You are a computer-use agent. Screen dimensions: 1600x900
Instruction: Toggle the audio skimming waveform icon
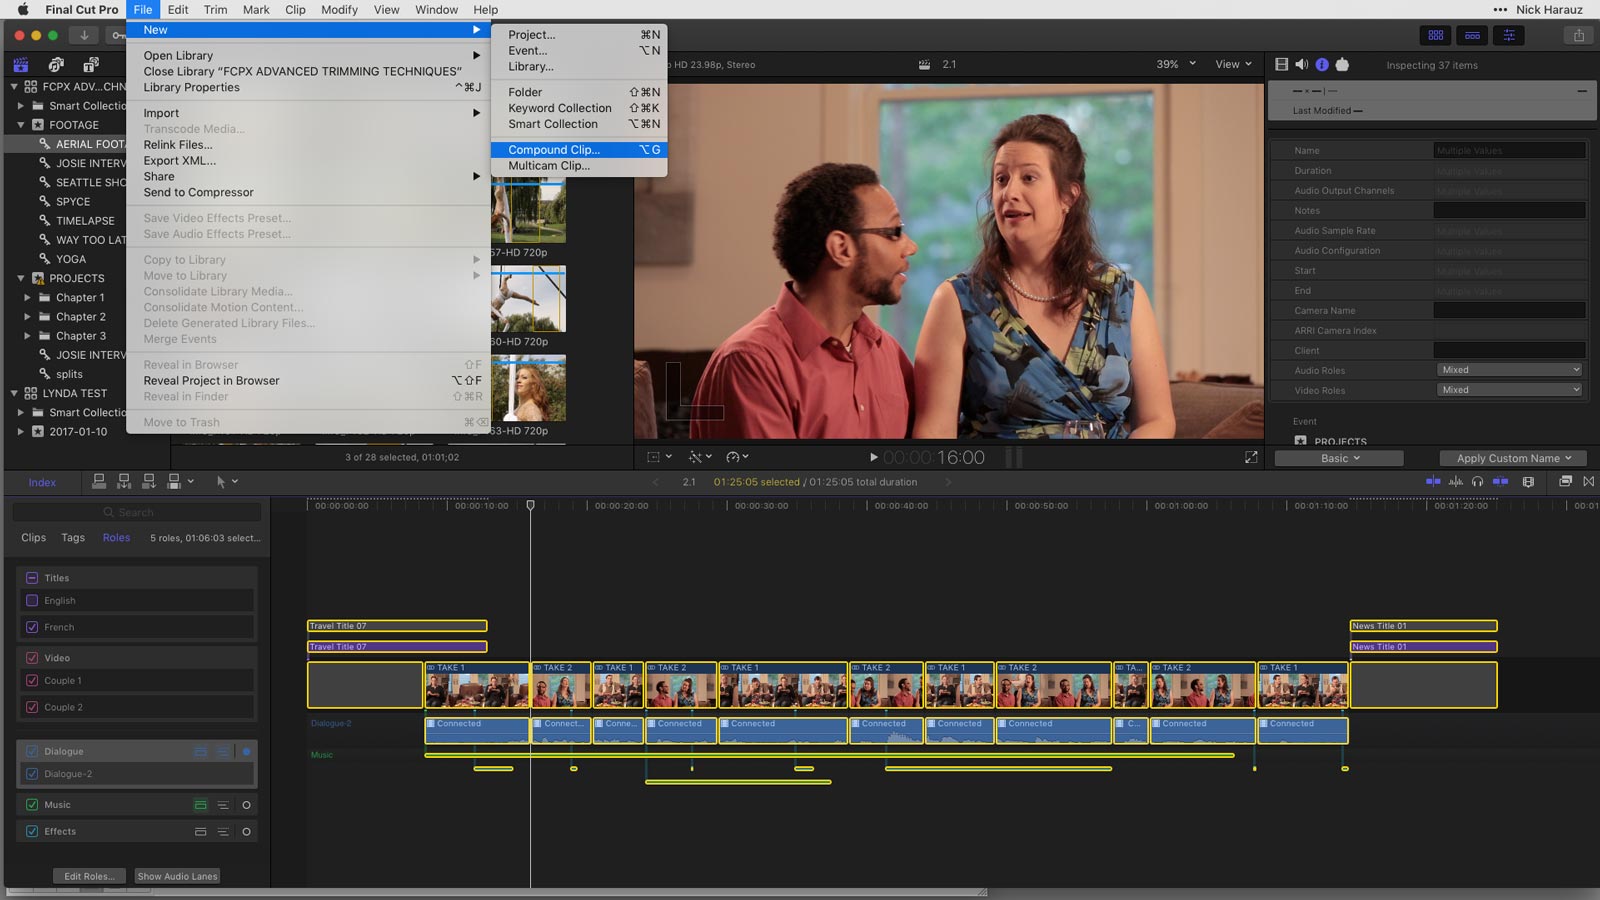(1456, 482)
